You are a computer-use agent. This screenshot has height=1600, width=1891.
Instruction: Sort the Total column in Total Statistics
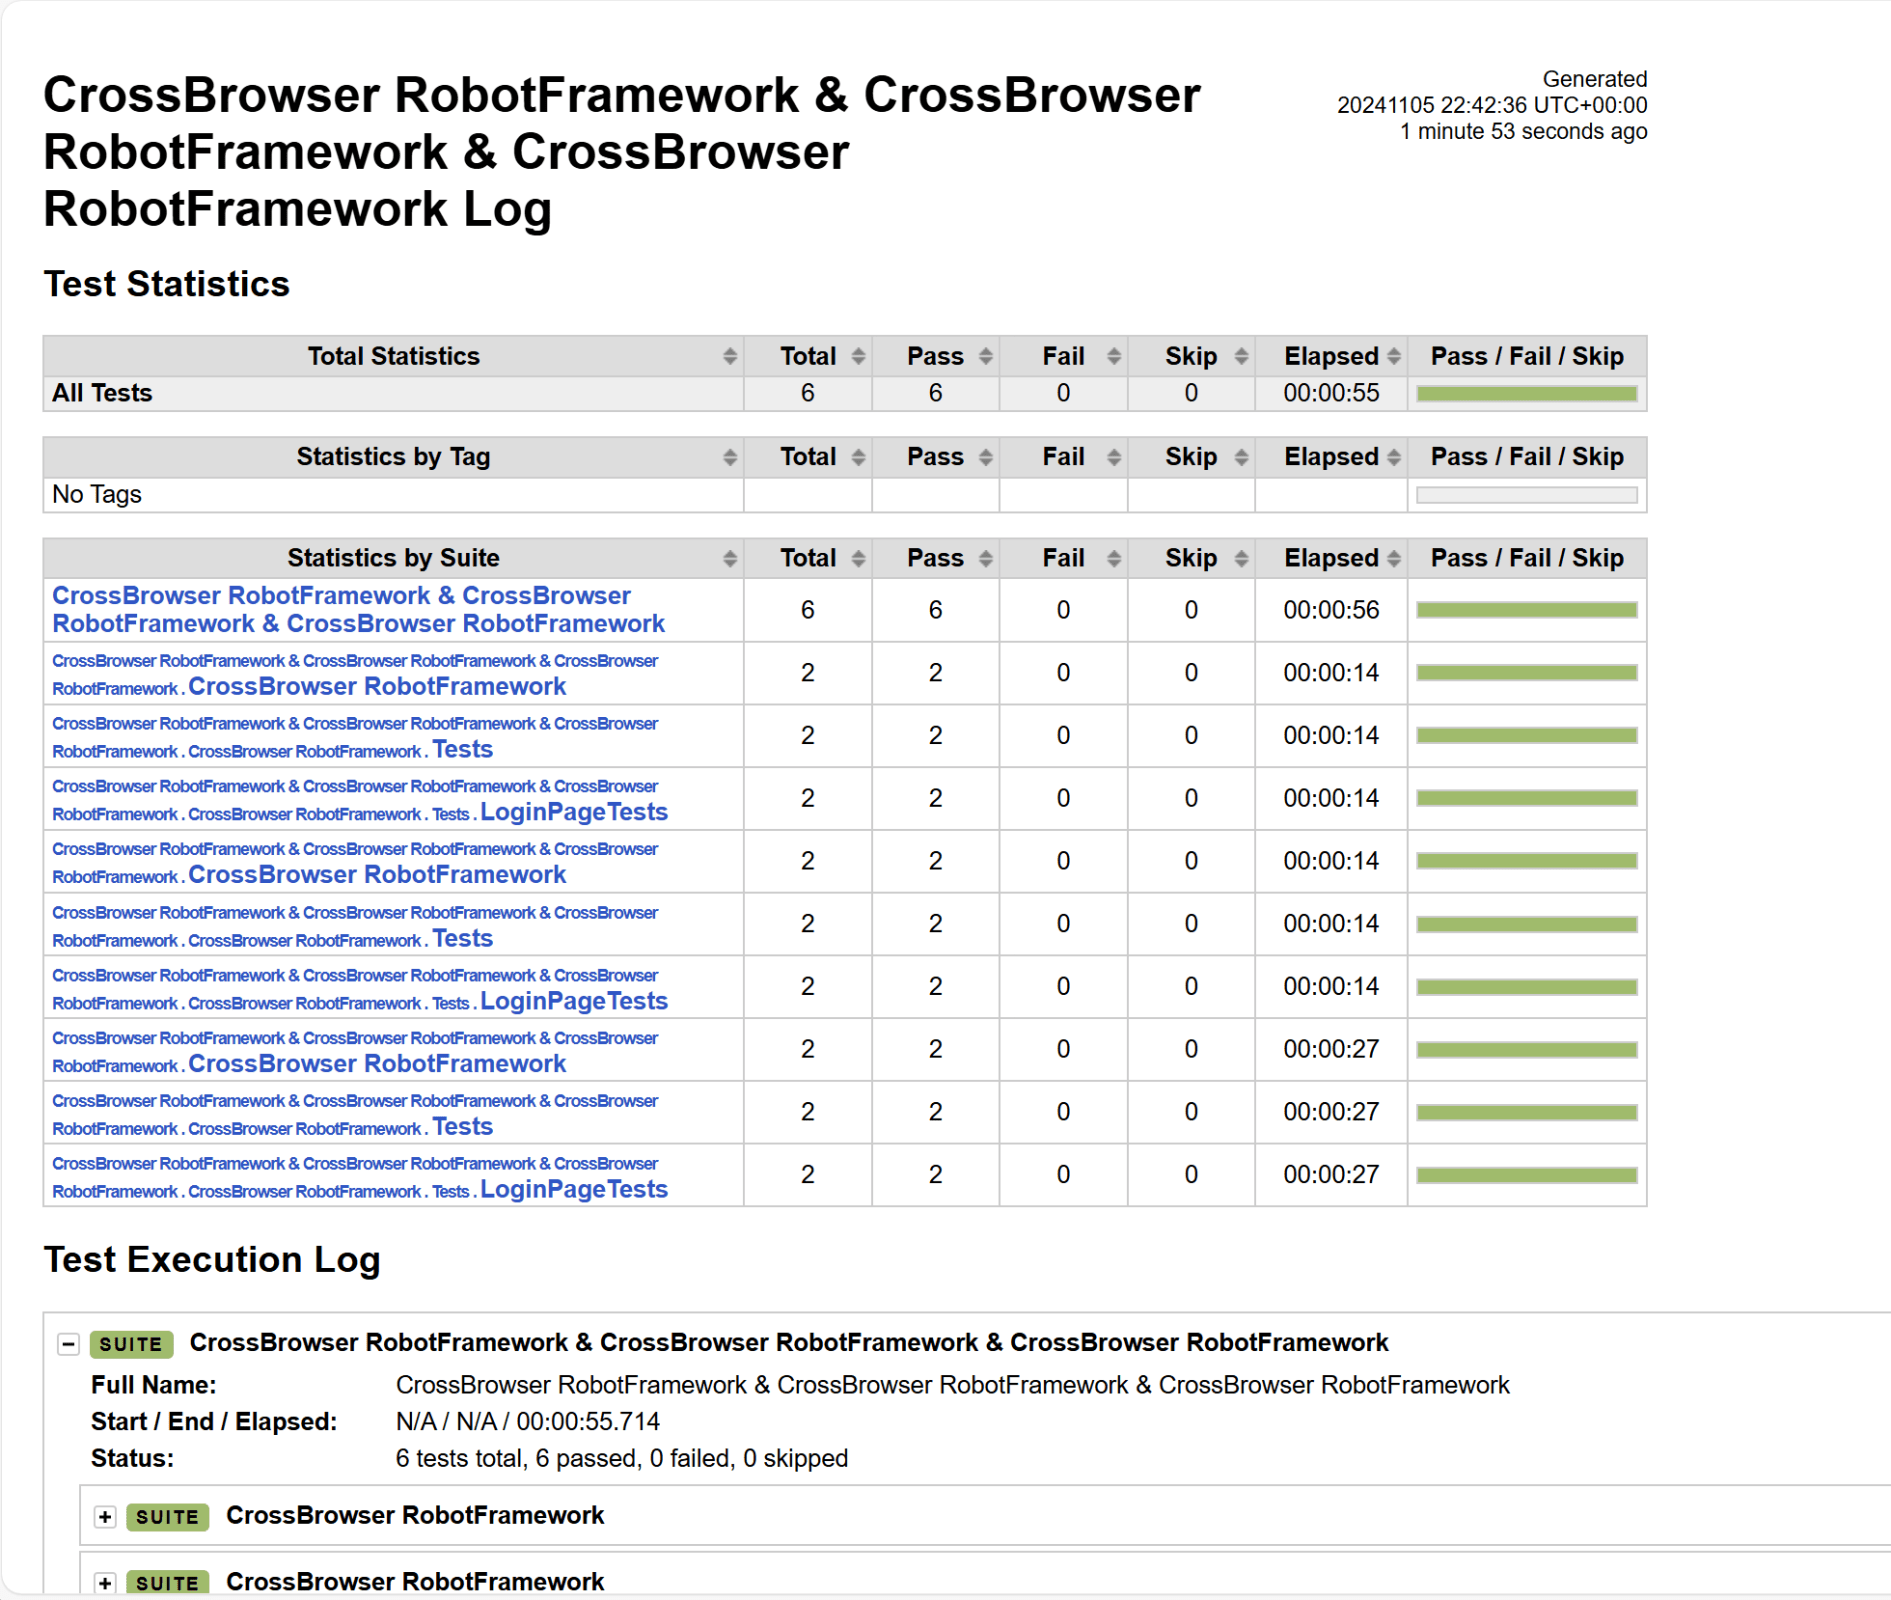[x=858, y=356]
